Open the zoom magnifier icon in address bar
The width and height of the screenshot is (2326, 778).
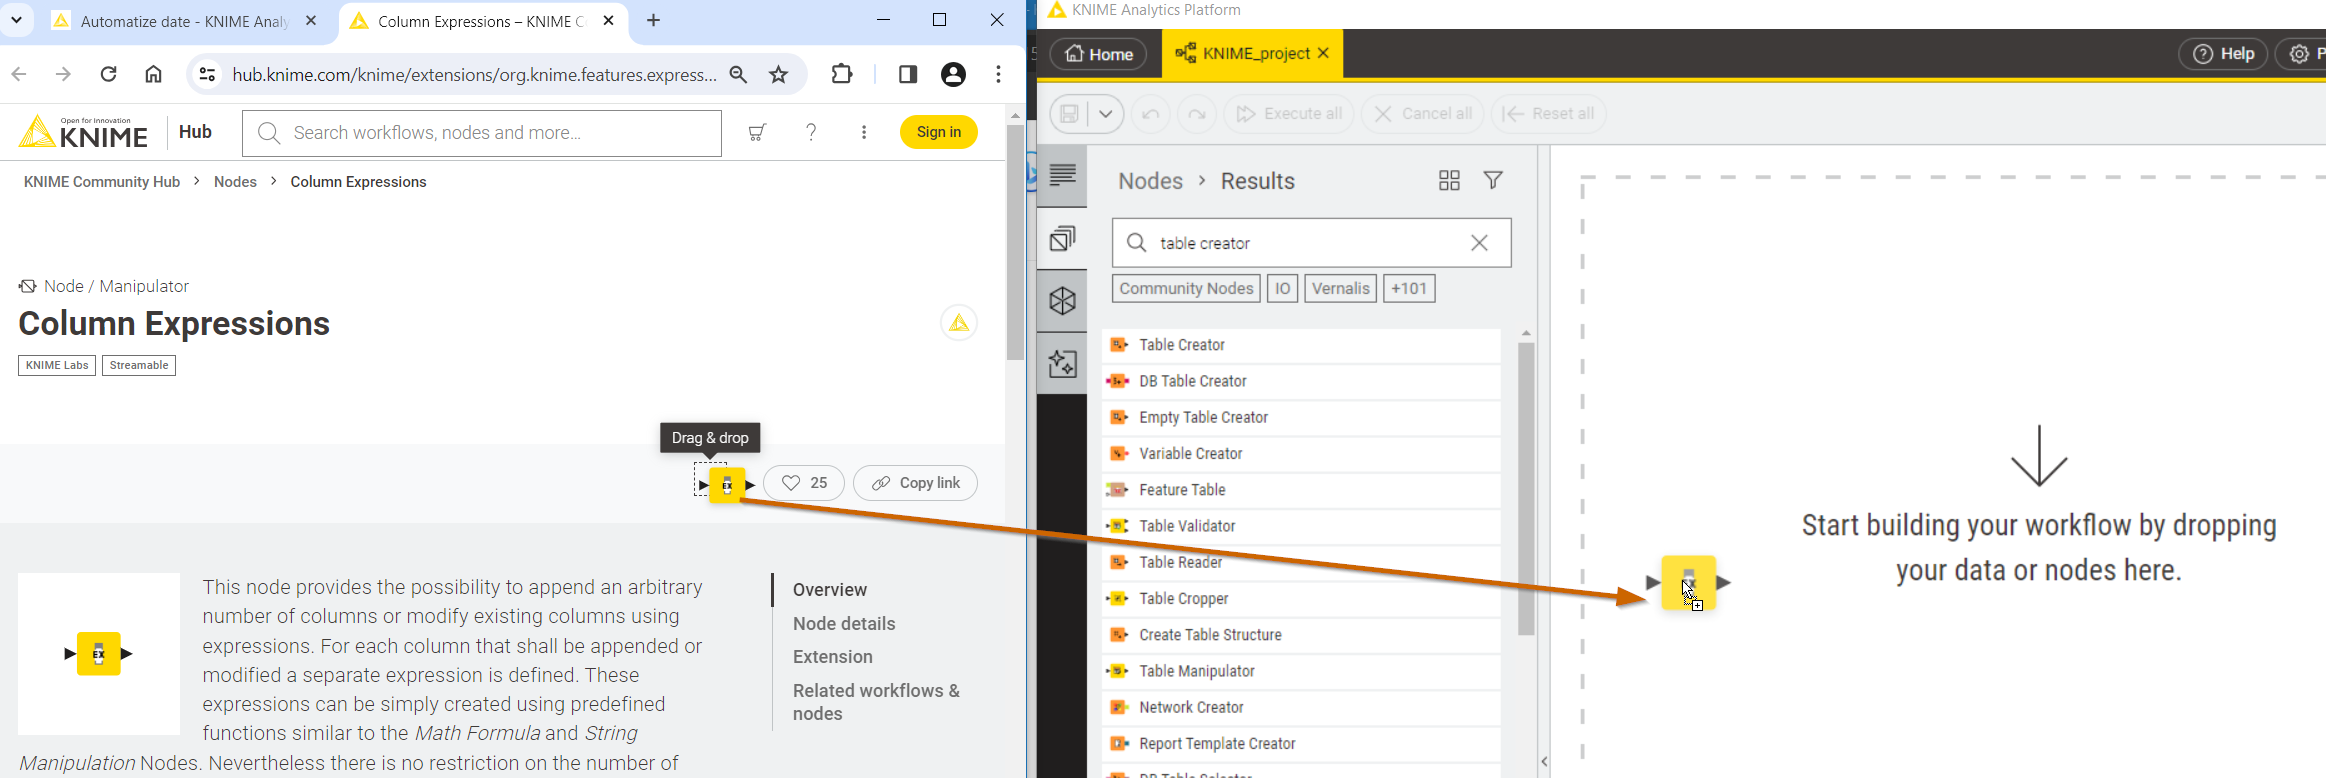click(x=738, y=74)
